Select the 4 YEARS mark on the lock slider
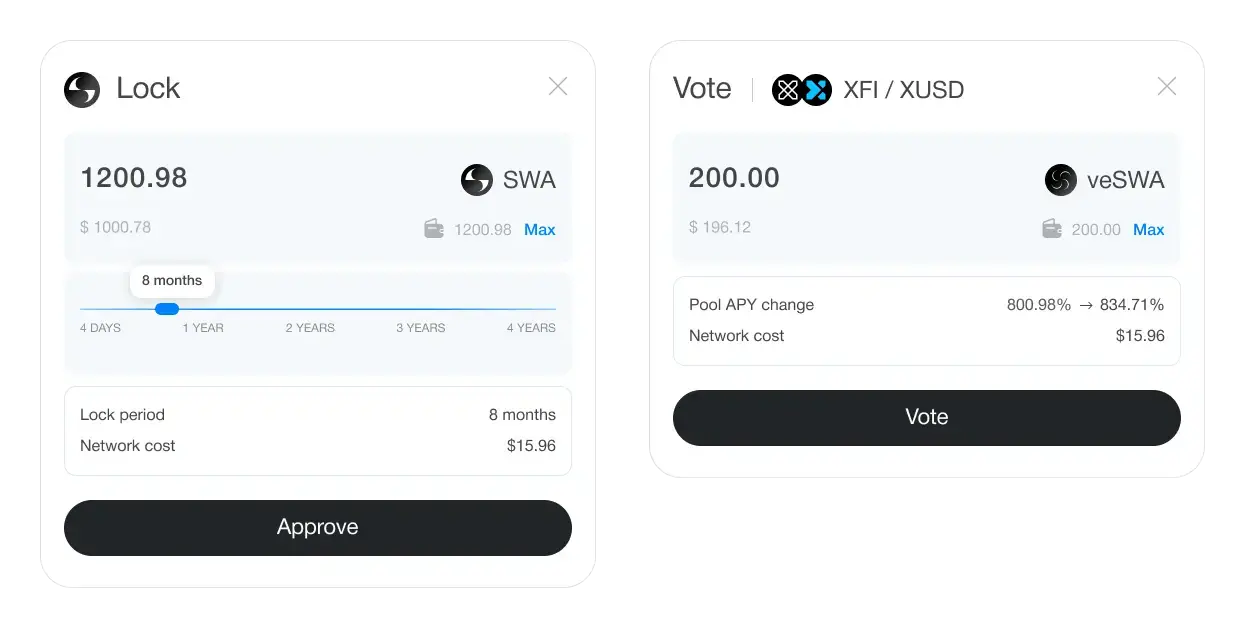 530,327
